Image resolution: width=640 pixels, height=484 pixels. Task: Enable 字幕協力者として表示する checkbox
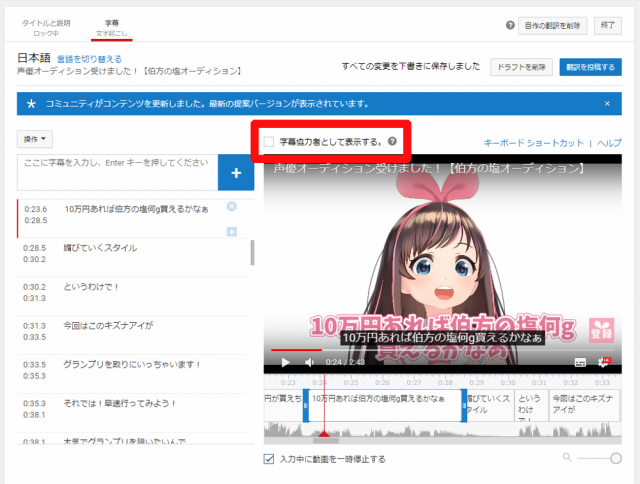[x=269, y=142]
